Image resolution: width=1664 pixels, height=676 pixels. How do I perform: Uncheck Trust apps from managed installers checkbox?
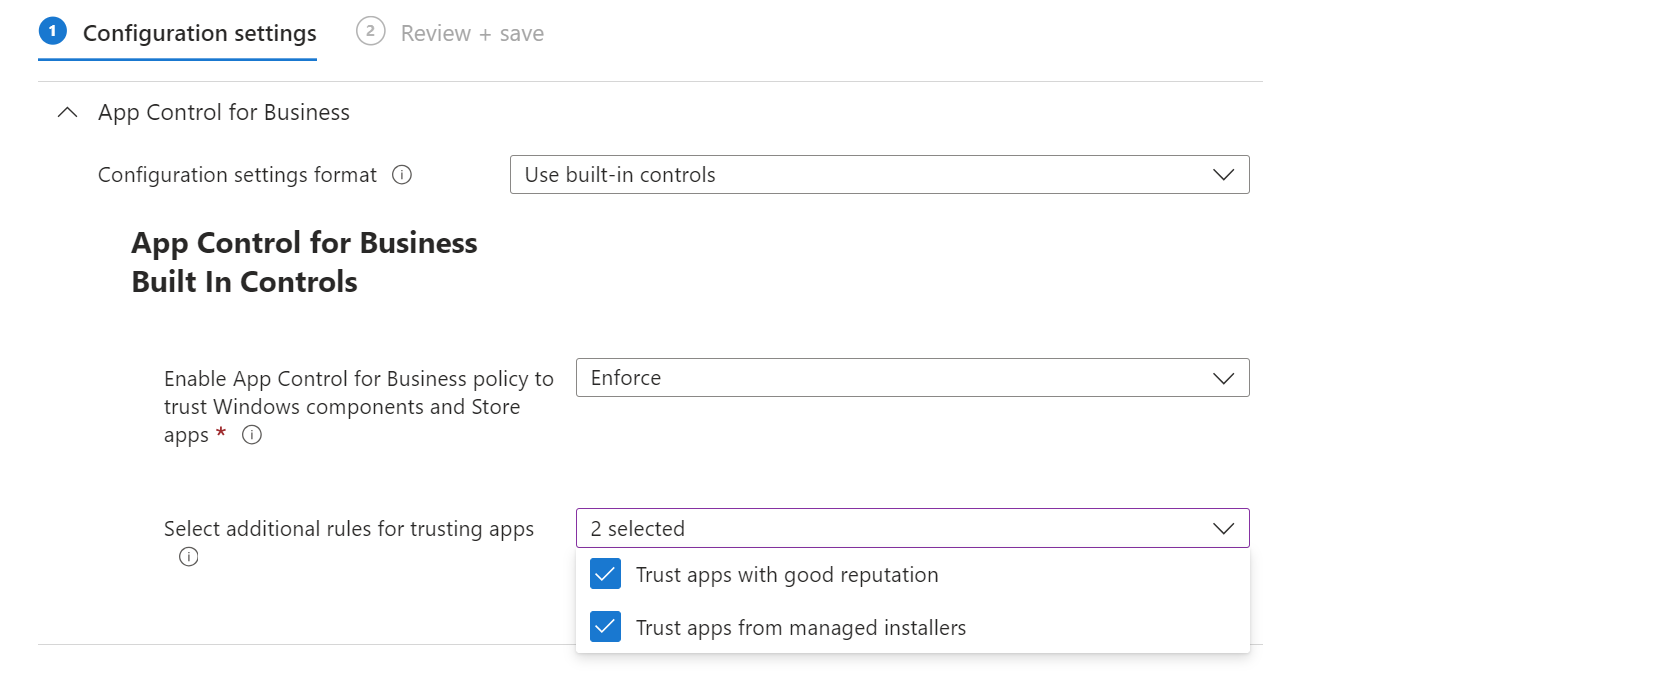(x=606, y=627)
